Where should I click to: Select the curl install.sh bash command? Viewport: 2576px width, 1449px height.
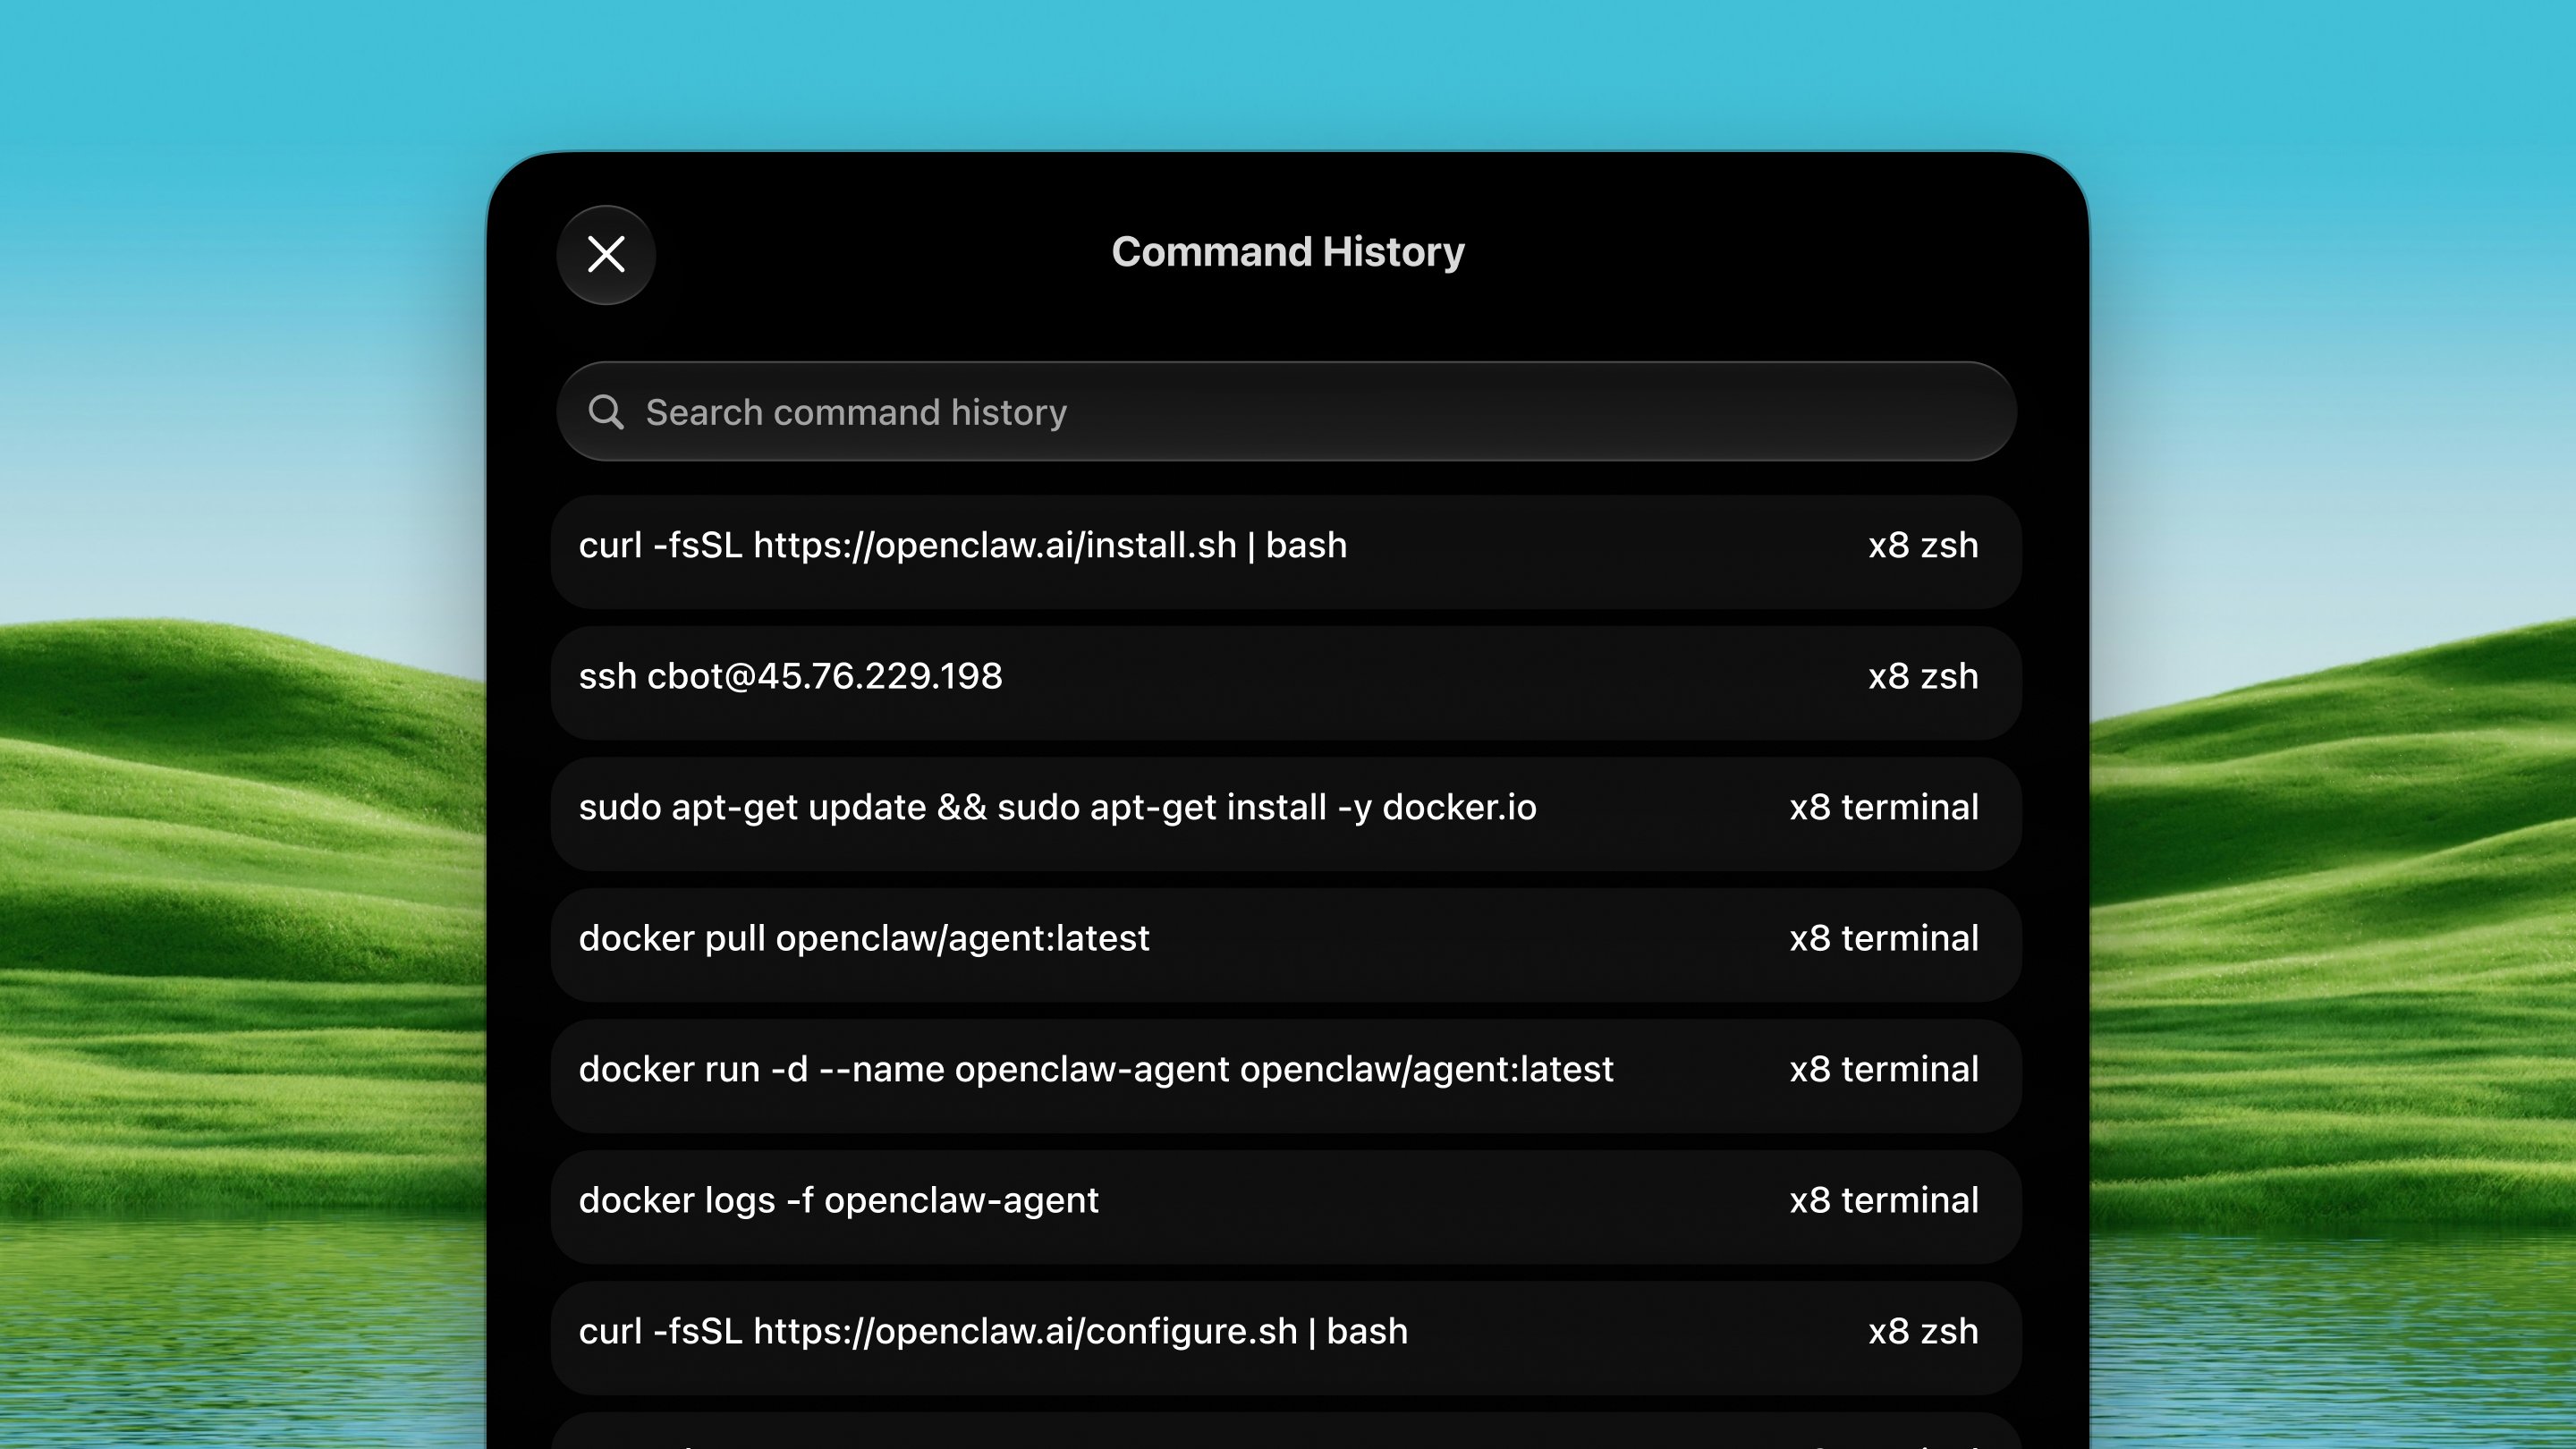click(1286, 552)
